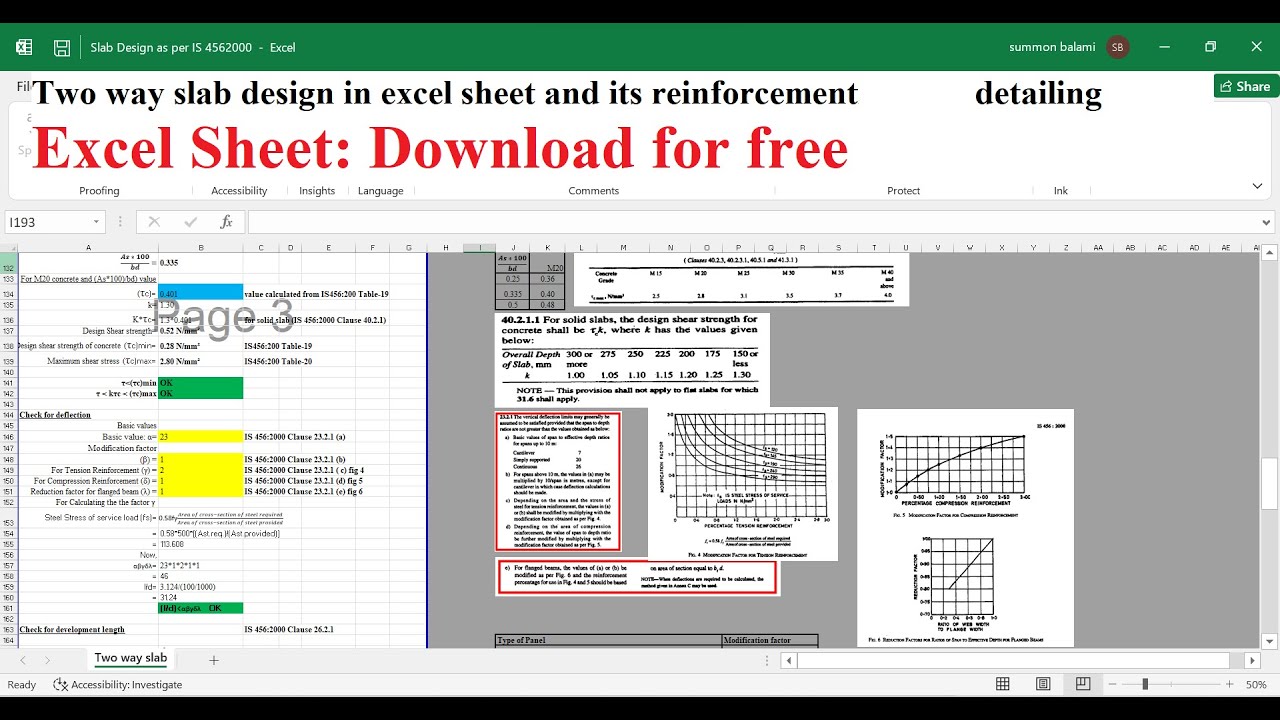
Task: Click the horizontal scrollbar right arrow
Action: tap(1252, 660)
